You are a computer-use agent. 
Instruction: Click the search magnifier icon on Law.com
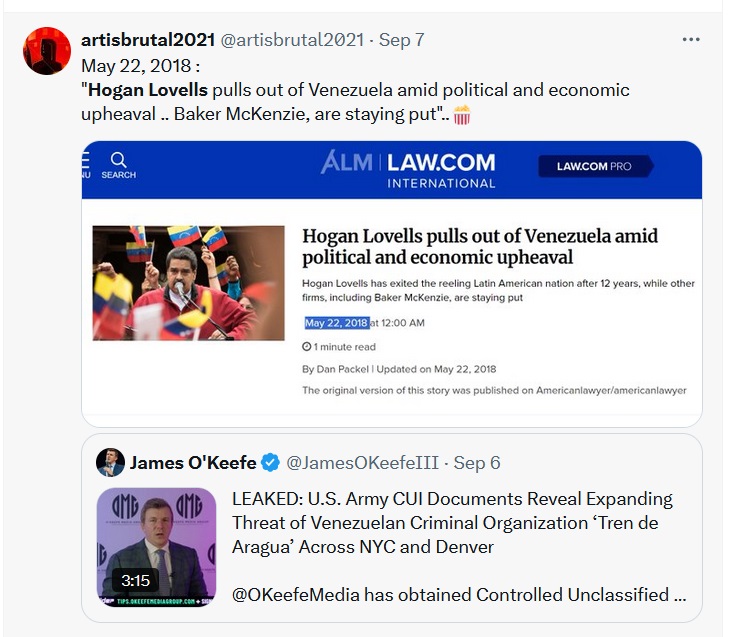(118, 160)
